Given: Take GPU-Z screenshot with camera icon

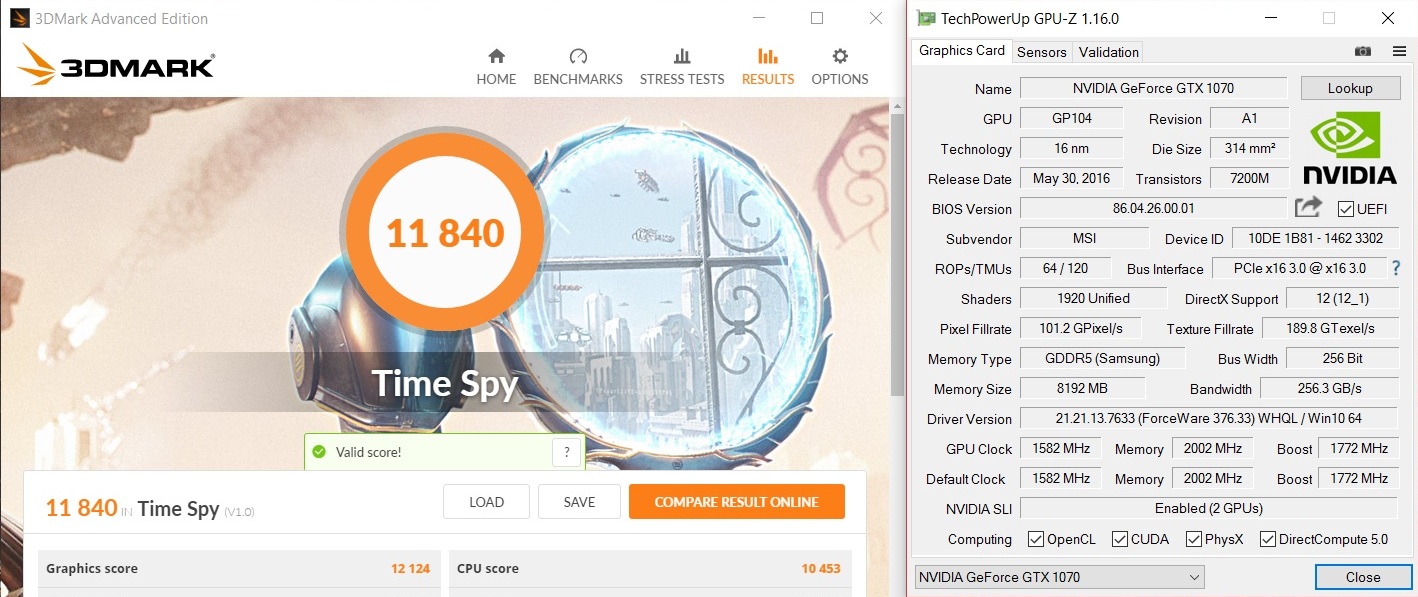Looking at the screenshot, I should [x=1362, y=51].
